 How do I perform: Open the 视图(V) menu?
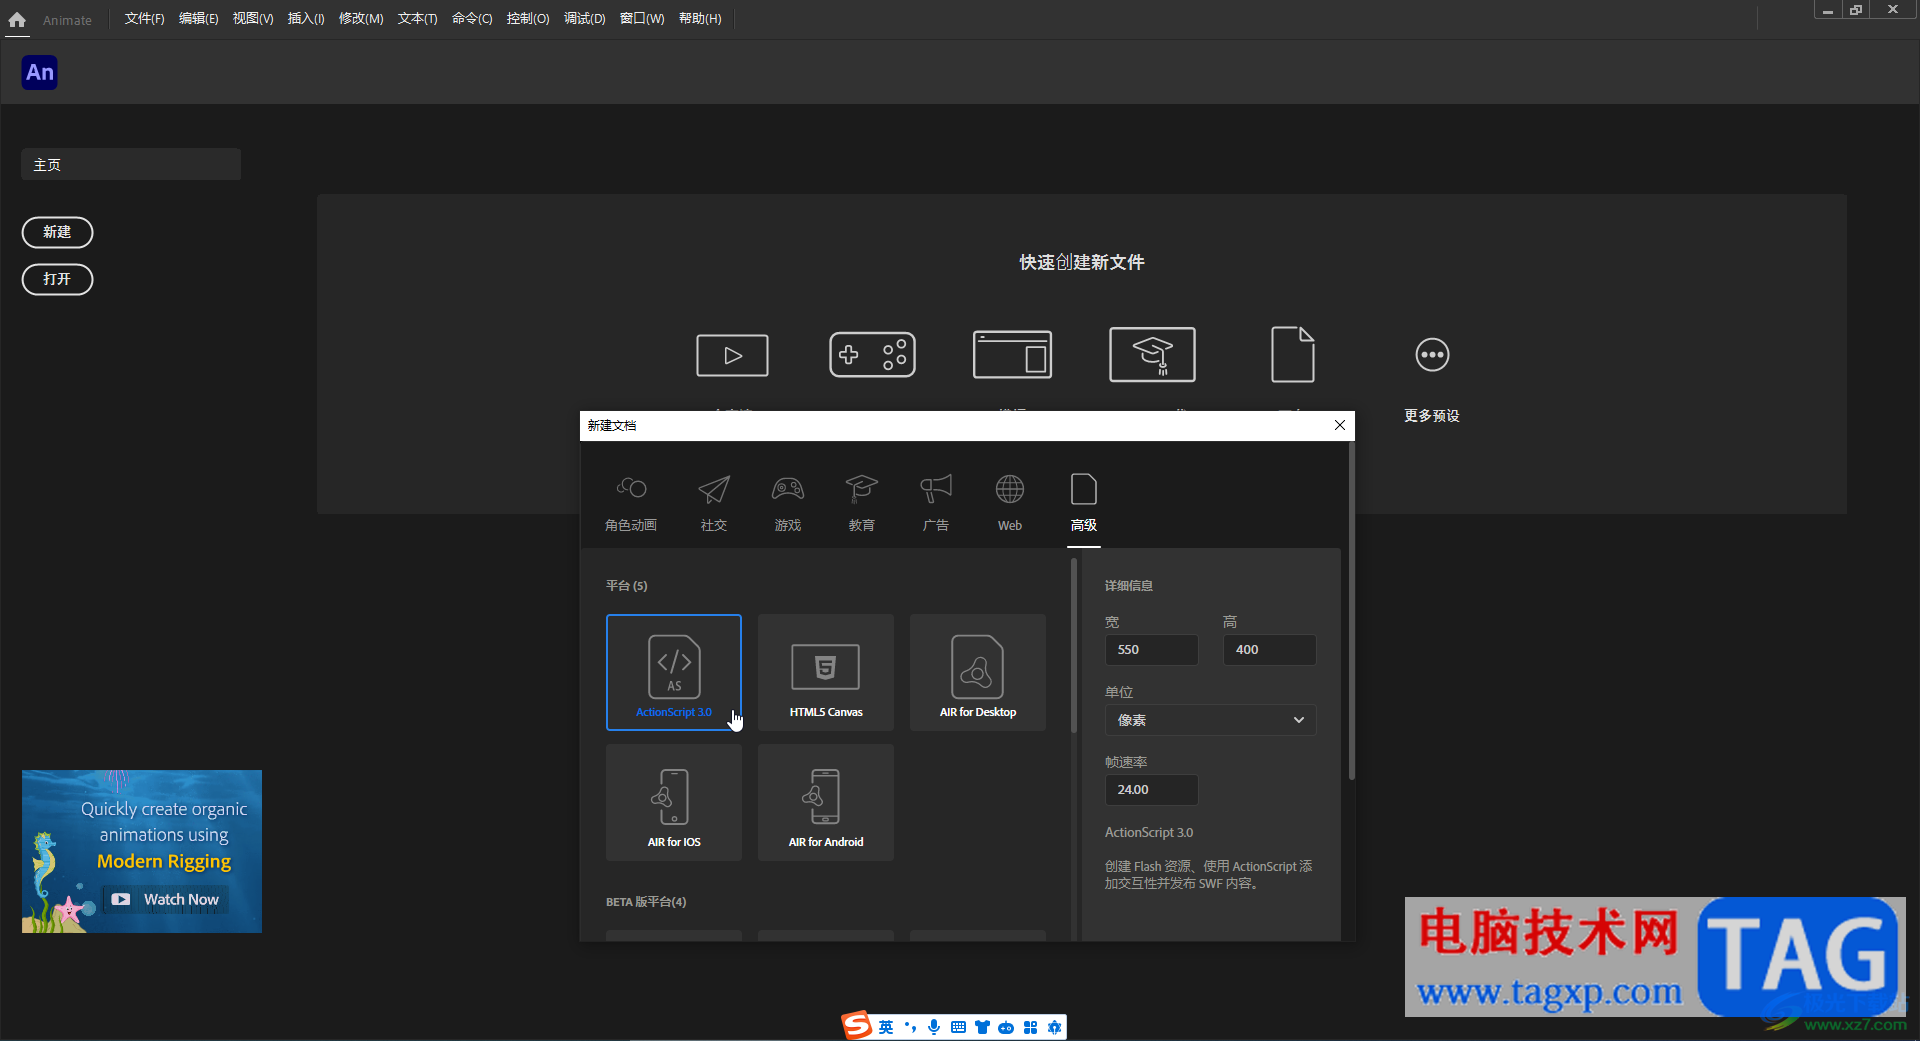(x=253, y=19)
